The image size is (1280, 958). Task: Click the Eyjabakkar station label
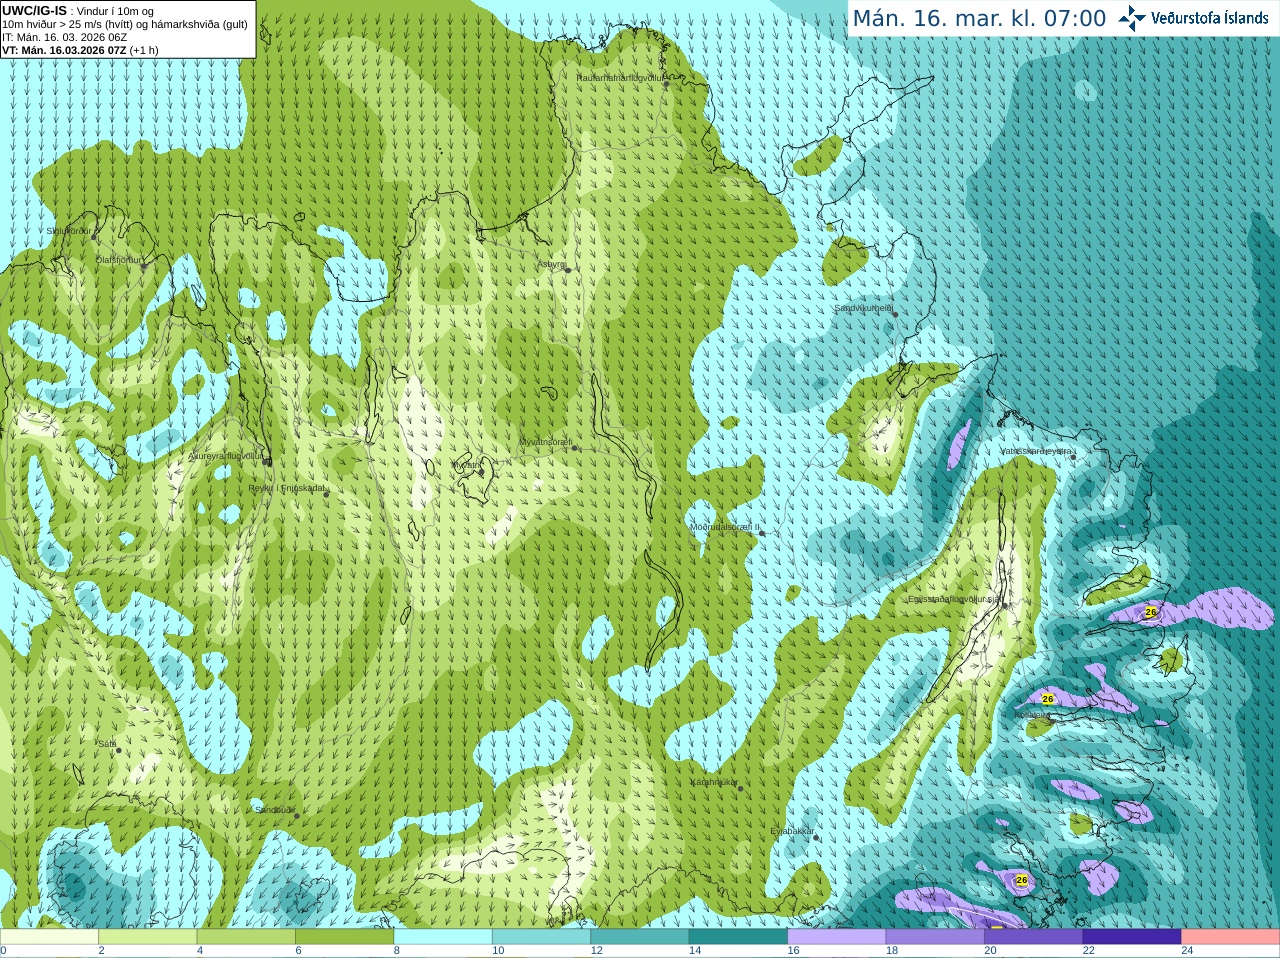tap(792, 830)
